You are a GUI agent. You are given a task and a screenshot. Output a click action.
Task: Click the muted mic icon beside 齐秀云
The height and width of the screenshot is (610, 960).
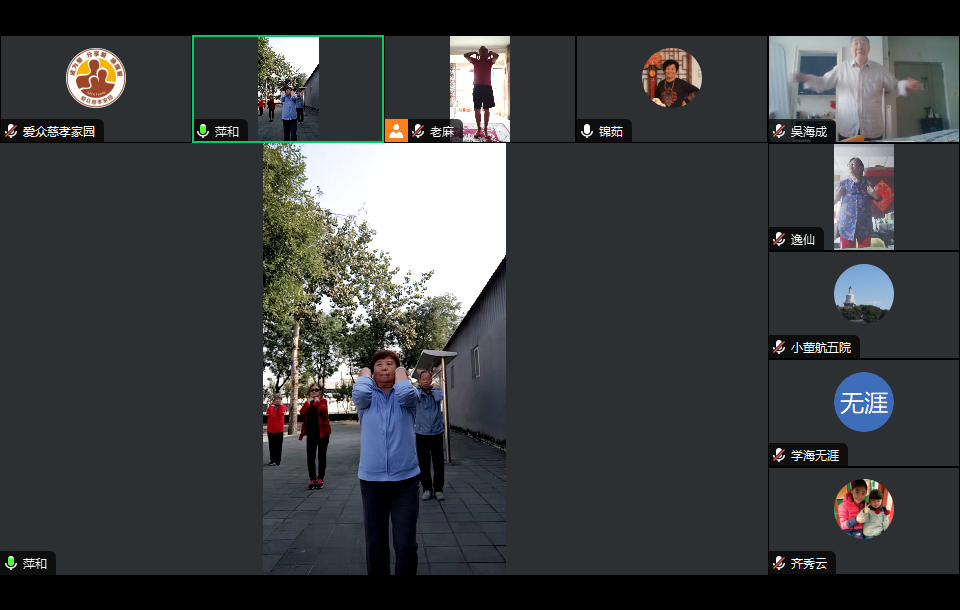coord(779,563)
